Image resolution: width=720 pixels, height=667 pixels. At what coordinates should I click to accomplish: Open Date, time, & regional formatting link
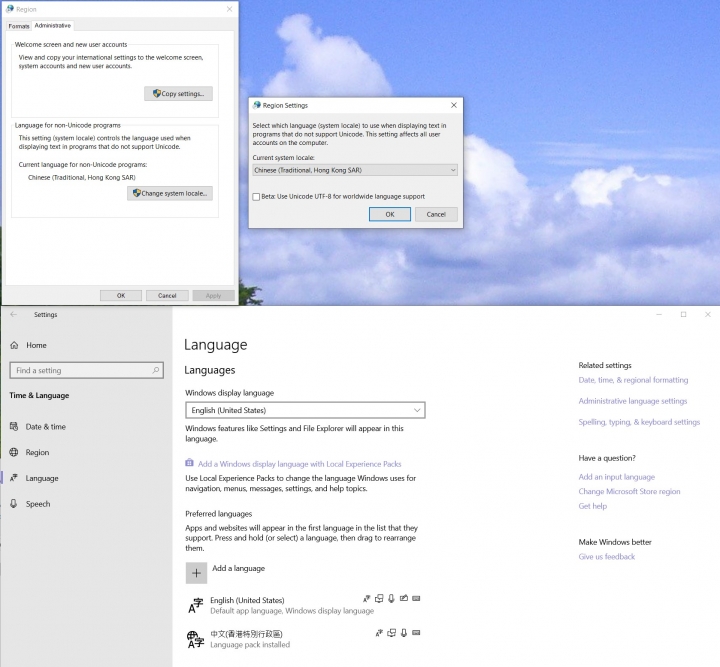pyautogui.click(x=633, y=380)
